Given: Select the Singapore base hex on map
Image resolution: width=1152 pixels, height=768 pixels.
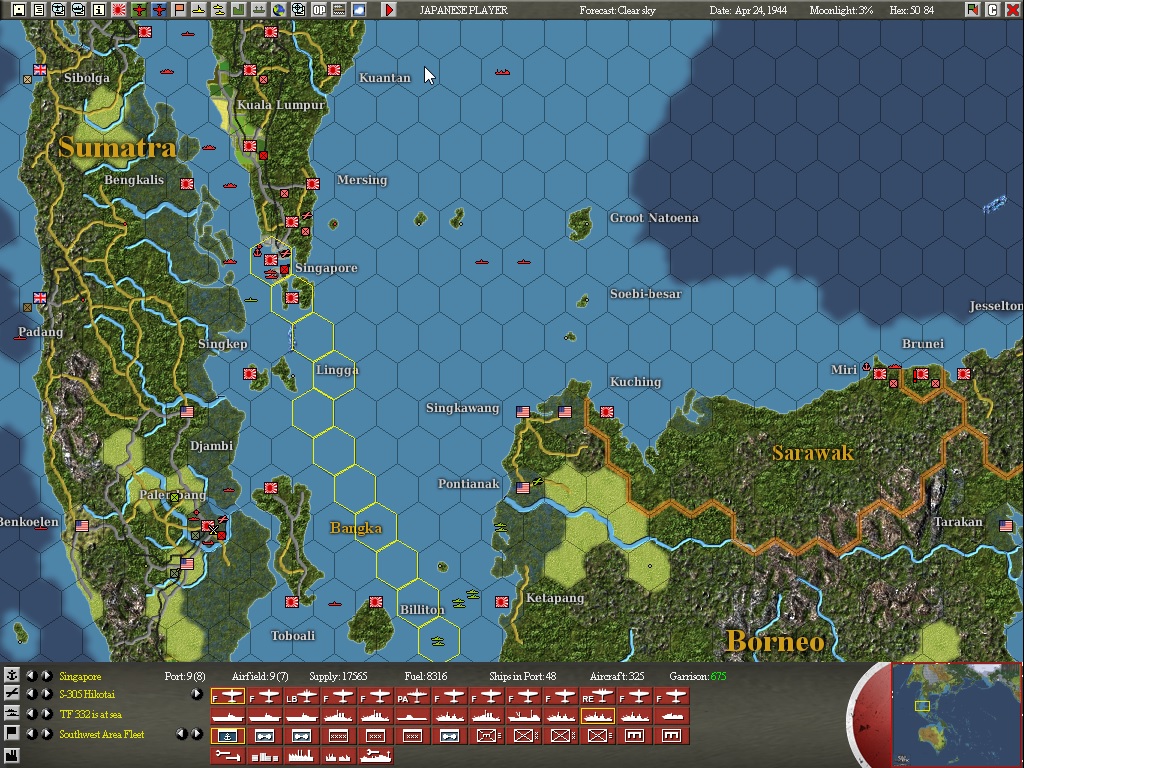Looking at the screenshot, I should point(271,259).
